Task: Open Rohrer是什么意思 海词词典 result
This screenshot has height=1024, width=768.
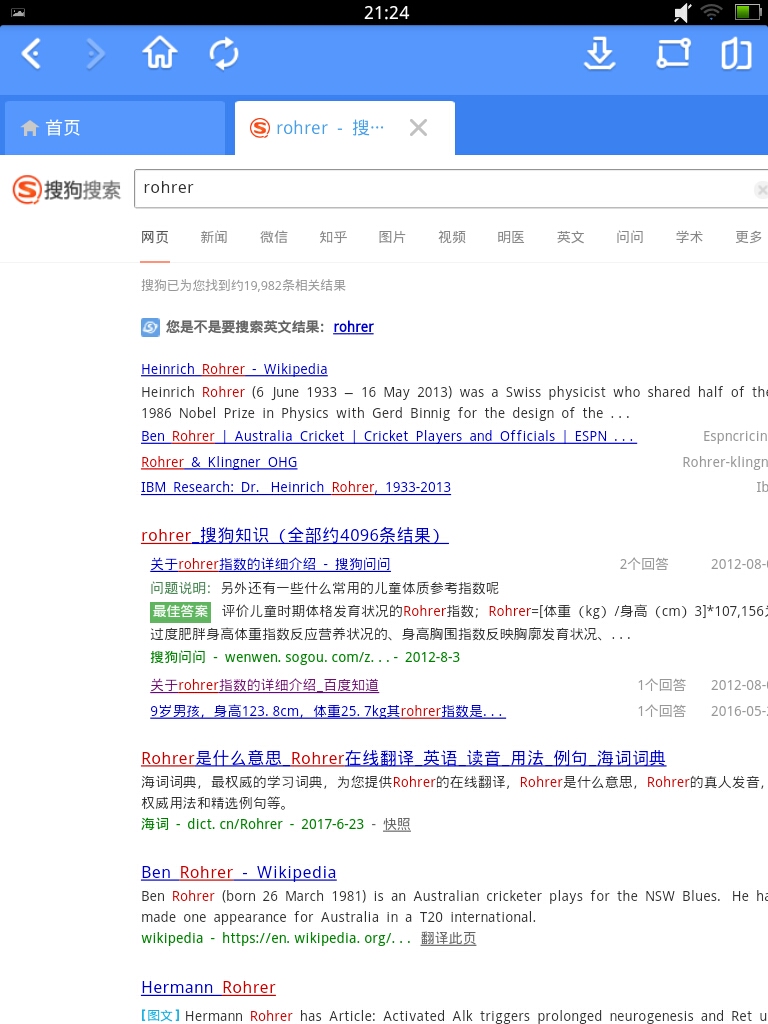Action: (x=404, y=758)
